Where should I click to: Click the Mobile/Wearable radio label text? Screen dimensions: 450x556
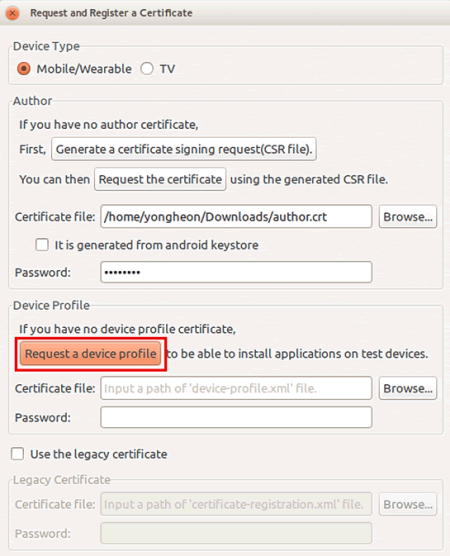pos(84,69)
